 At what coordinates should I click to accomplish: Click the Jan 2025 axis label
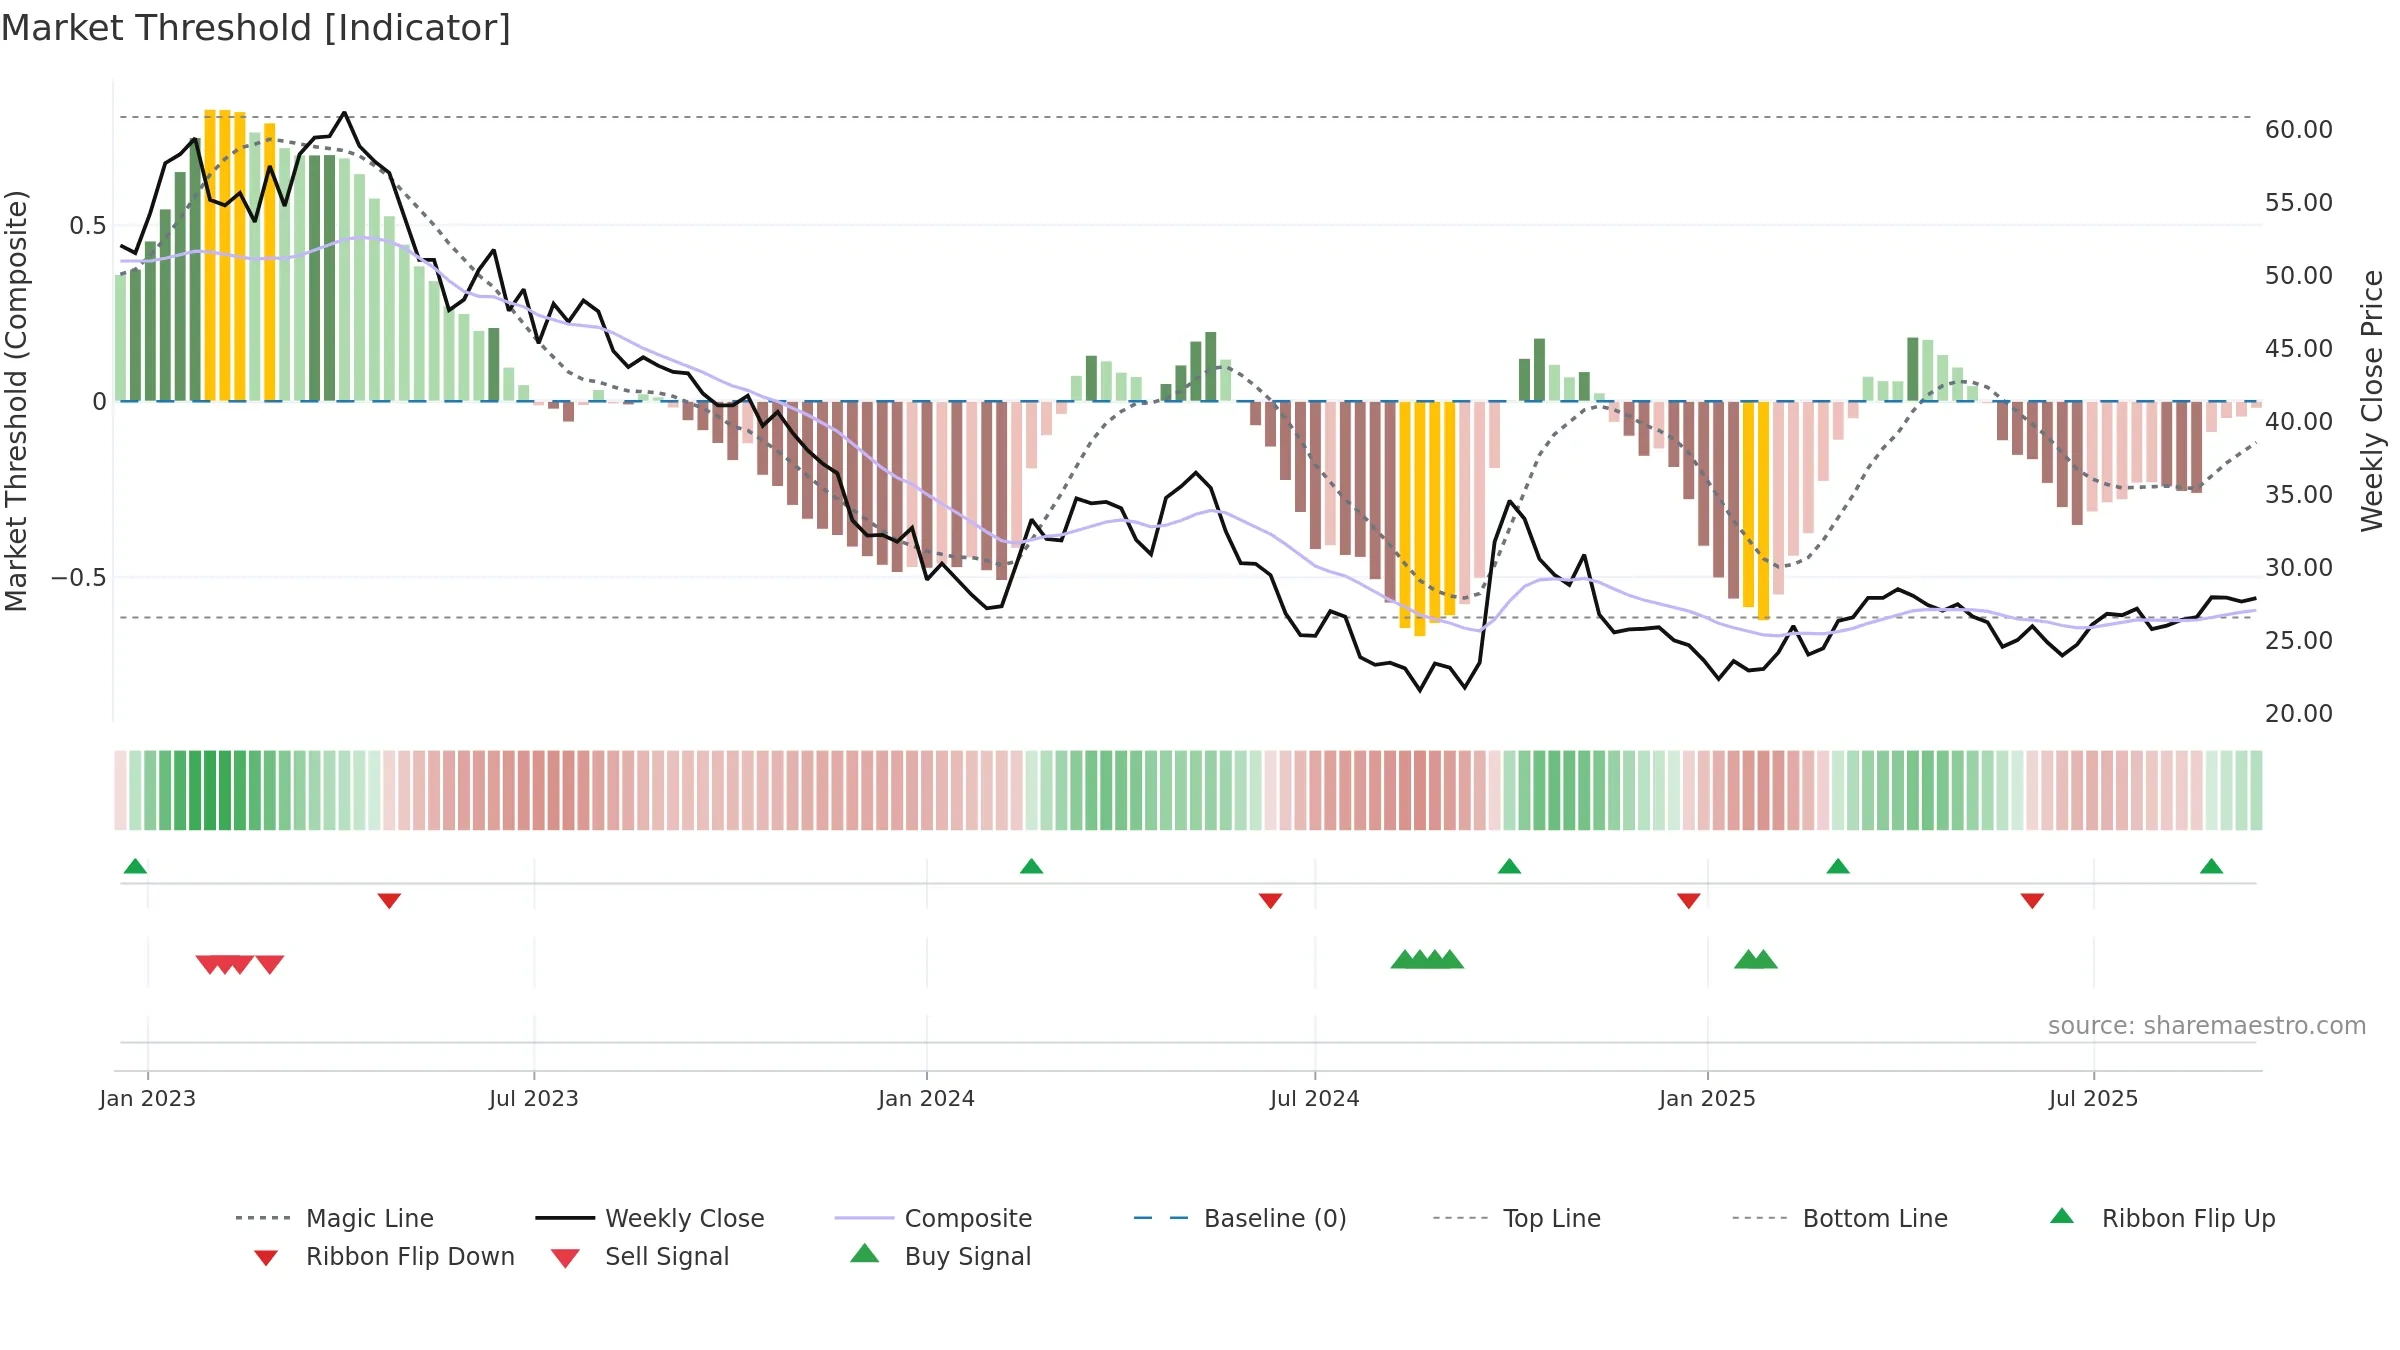pyautogui.click(x=1707, y=1098)
